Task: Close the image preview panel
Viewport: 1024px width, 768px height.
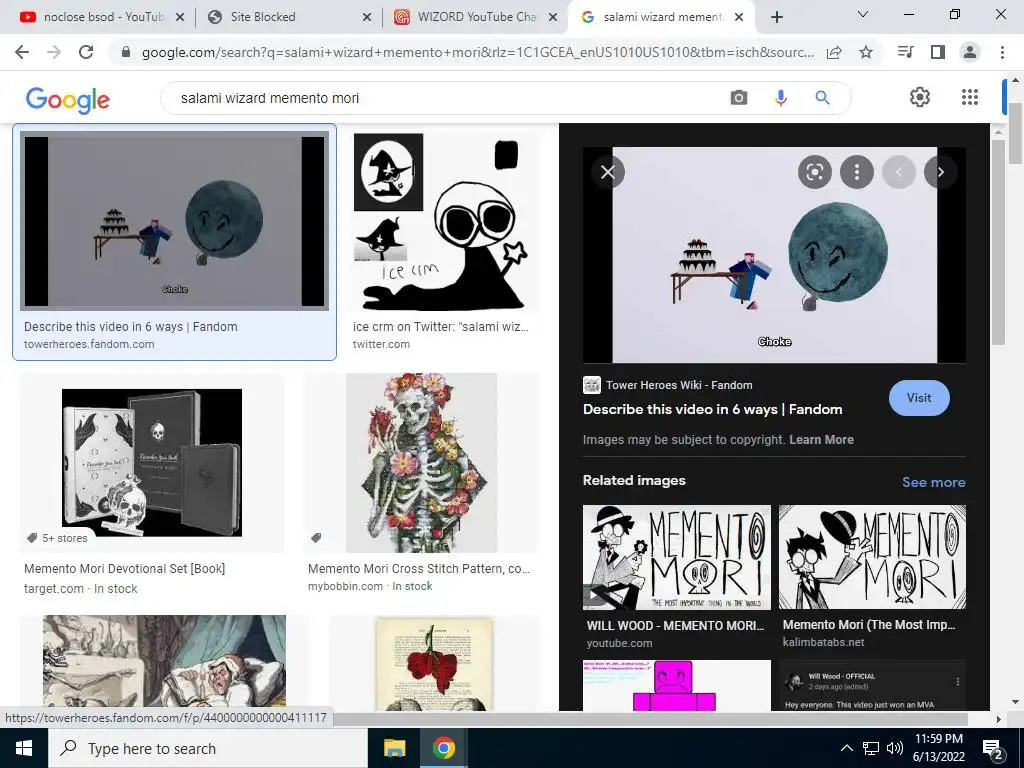Action: (608, 172)
